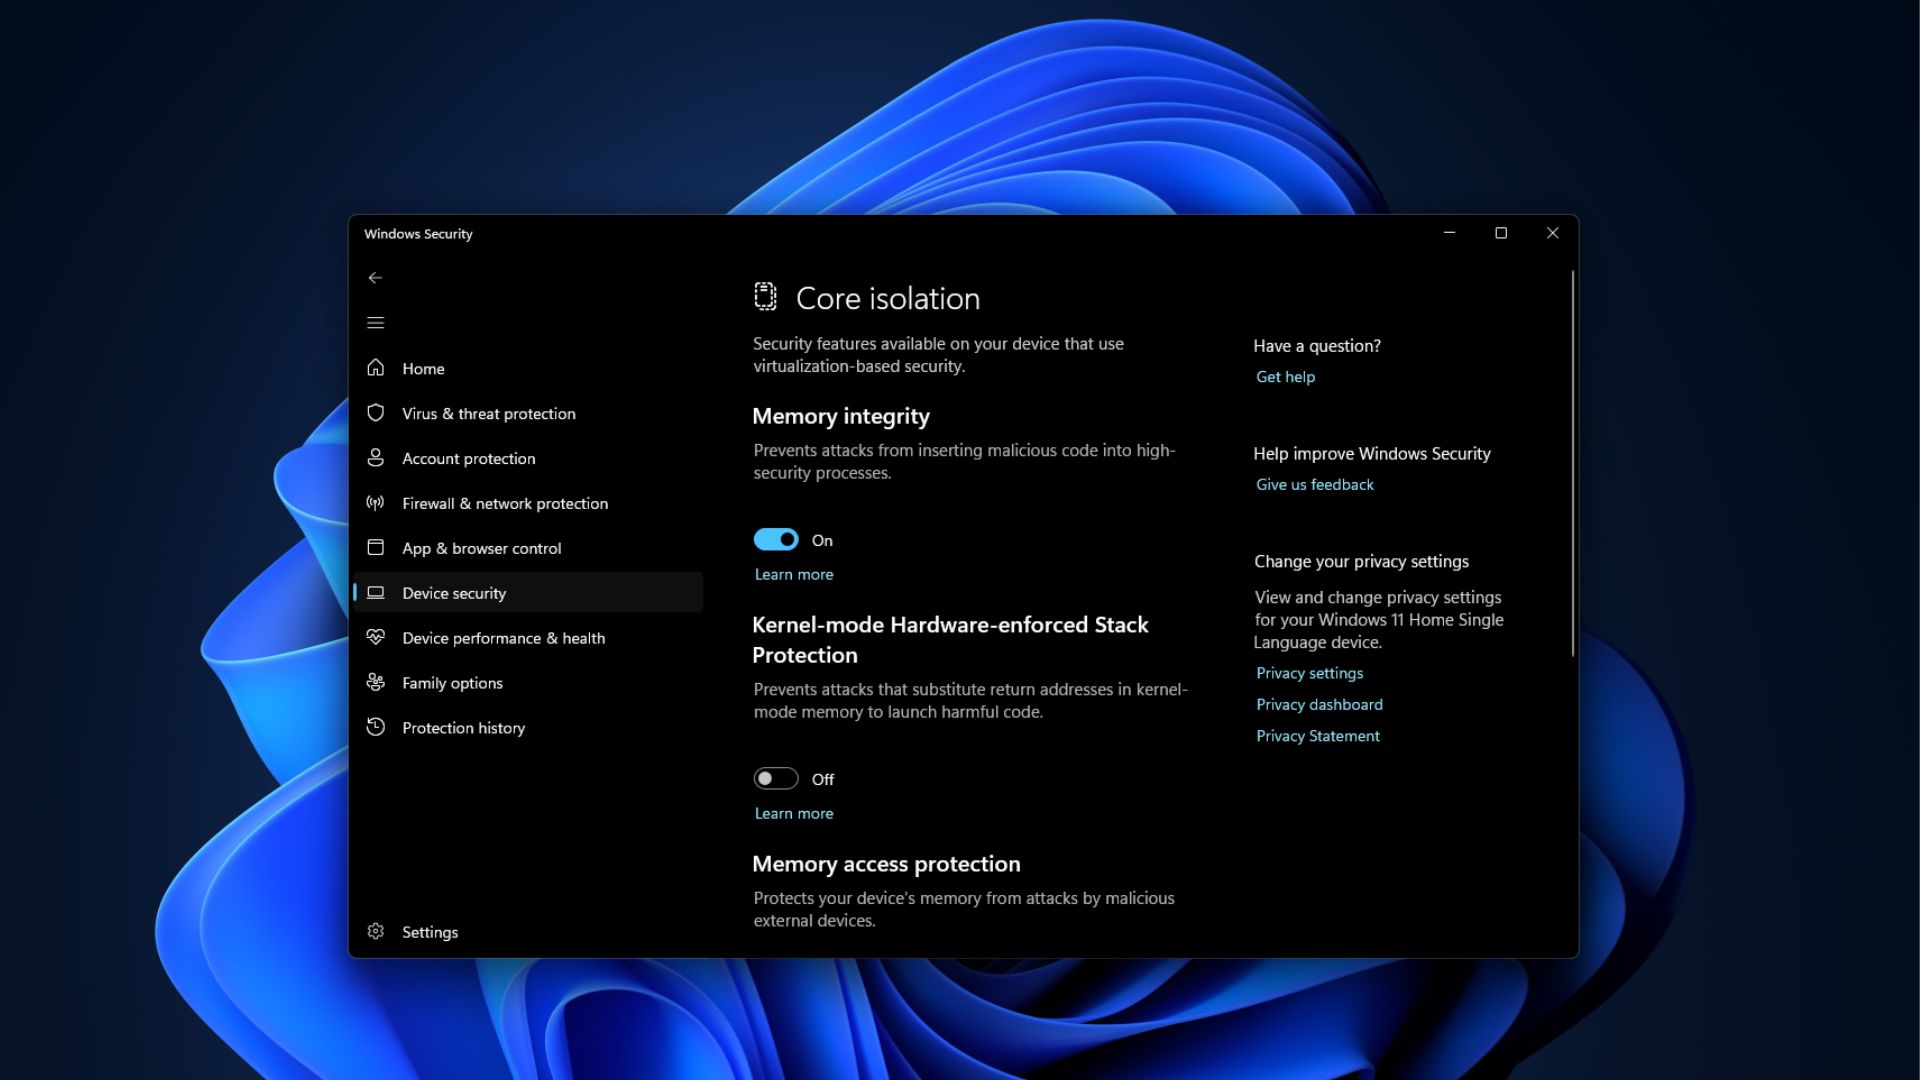Enable Kernel-mode Hardware-enforced Stack Protection toggle
Image resolution: width=1920 pixels, height=1080 pixels.
pos(776,779)
